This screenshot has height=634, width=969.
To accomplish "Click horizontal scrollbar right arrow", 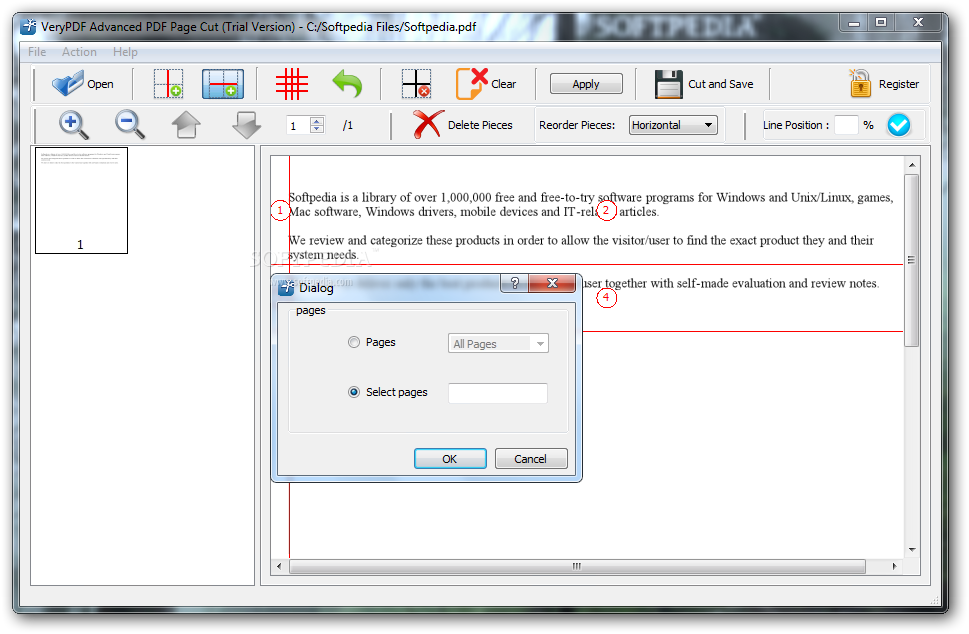I will (x=895, y=567).
